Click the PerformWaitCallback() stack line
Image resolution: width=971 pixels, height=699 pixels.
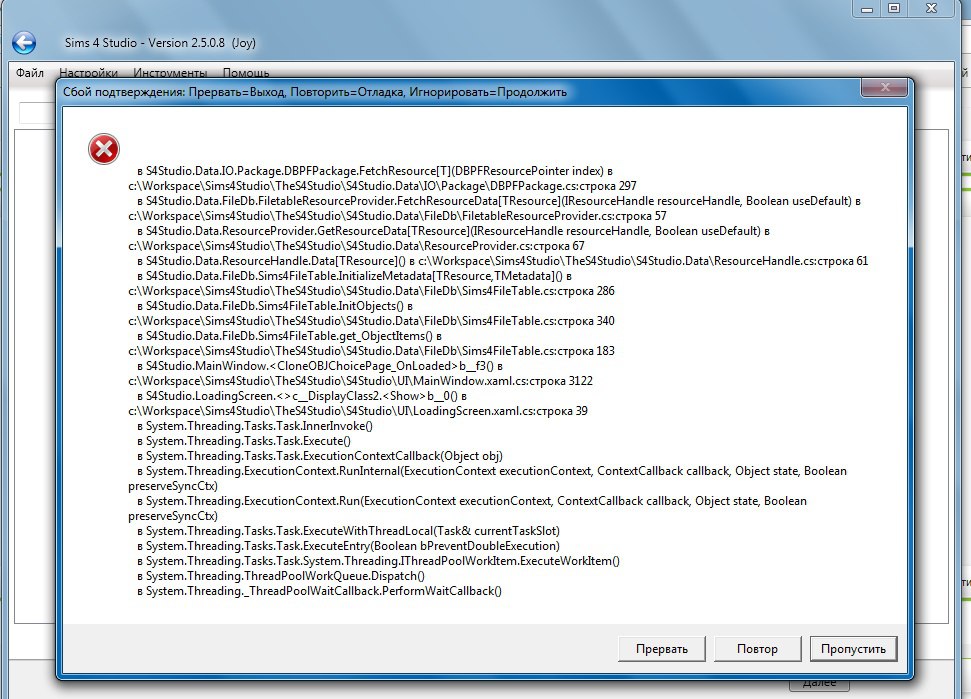pyautogui.click(x=319, y=591)
